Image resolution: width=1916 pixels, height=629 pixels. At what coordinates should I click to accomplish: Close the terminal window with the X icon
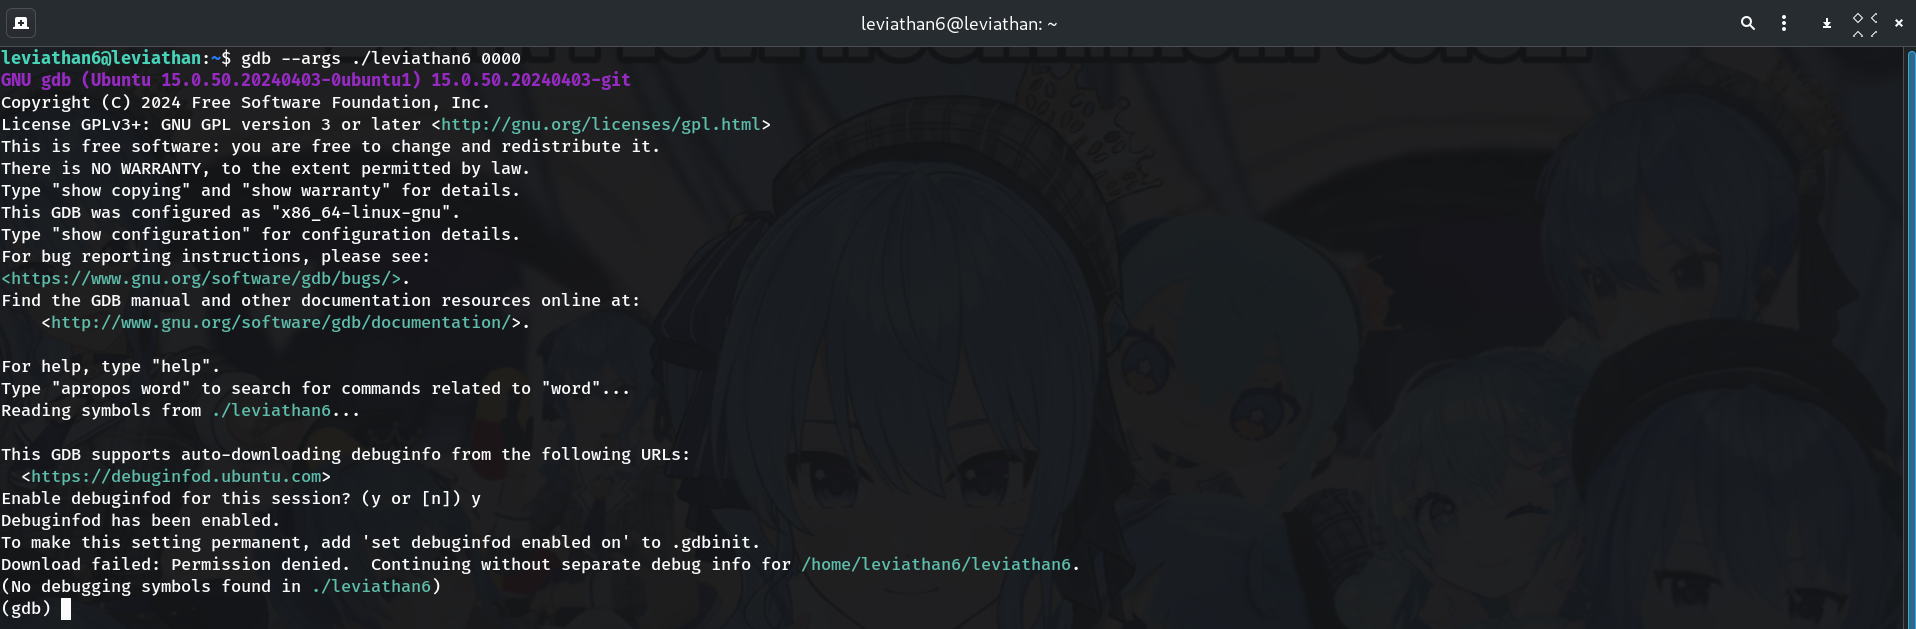click(1899, 23)
